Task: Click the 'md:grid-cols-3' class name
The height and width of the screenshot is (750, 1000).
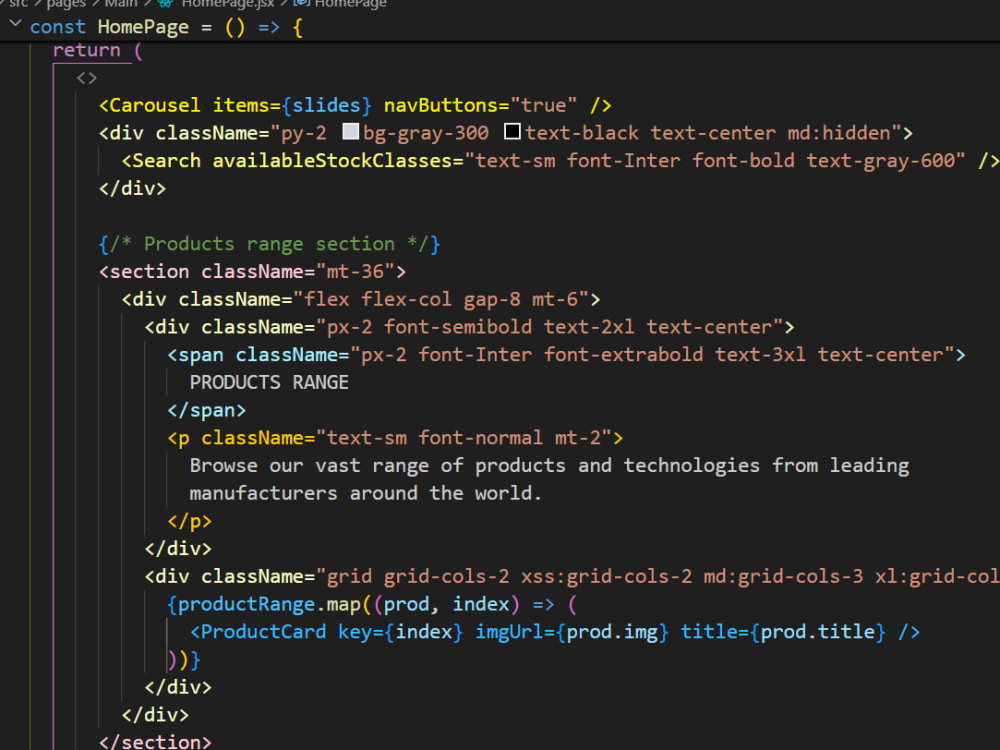Action: (x=783, y=577)
